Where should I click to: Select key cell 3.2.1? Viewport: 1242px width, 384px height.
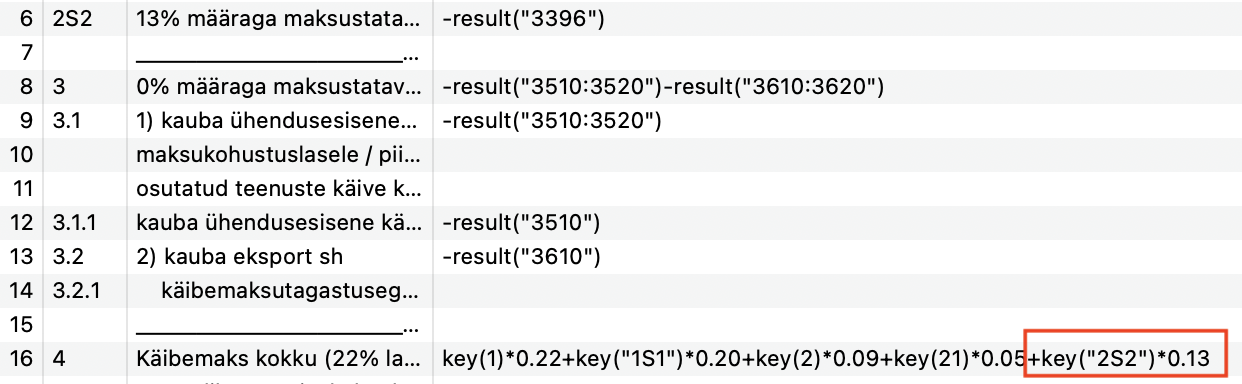[85, 292]
